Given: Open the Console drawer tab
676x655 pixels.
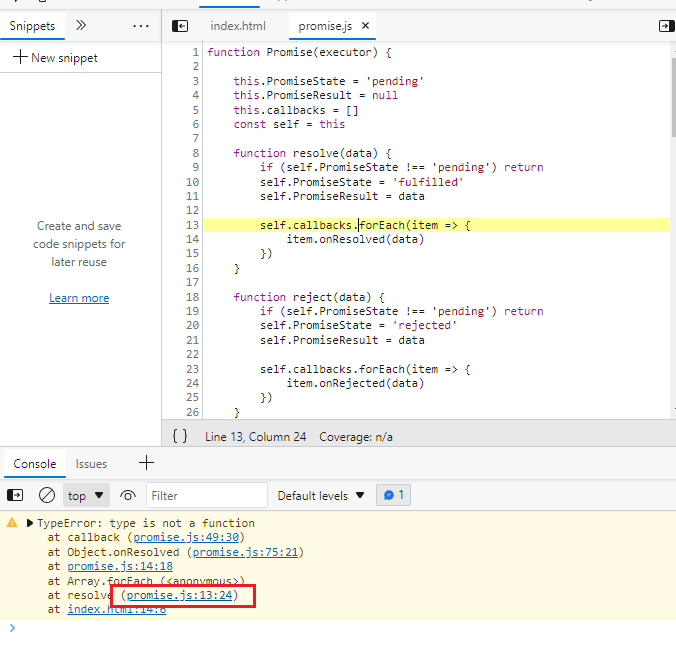Looking at the screenshot, I should pos(34,464).
